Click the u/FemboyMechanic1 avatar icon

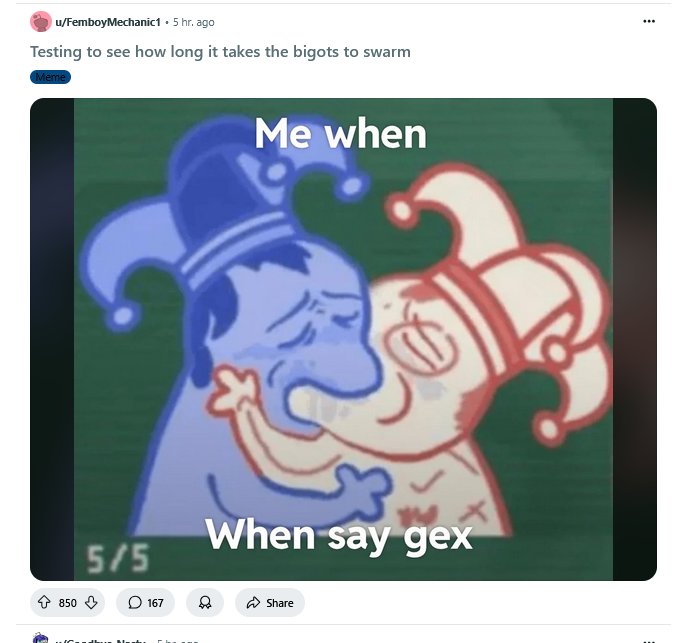pyautogui.click(x=41, y=22)
